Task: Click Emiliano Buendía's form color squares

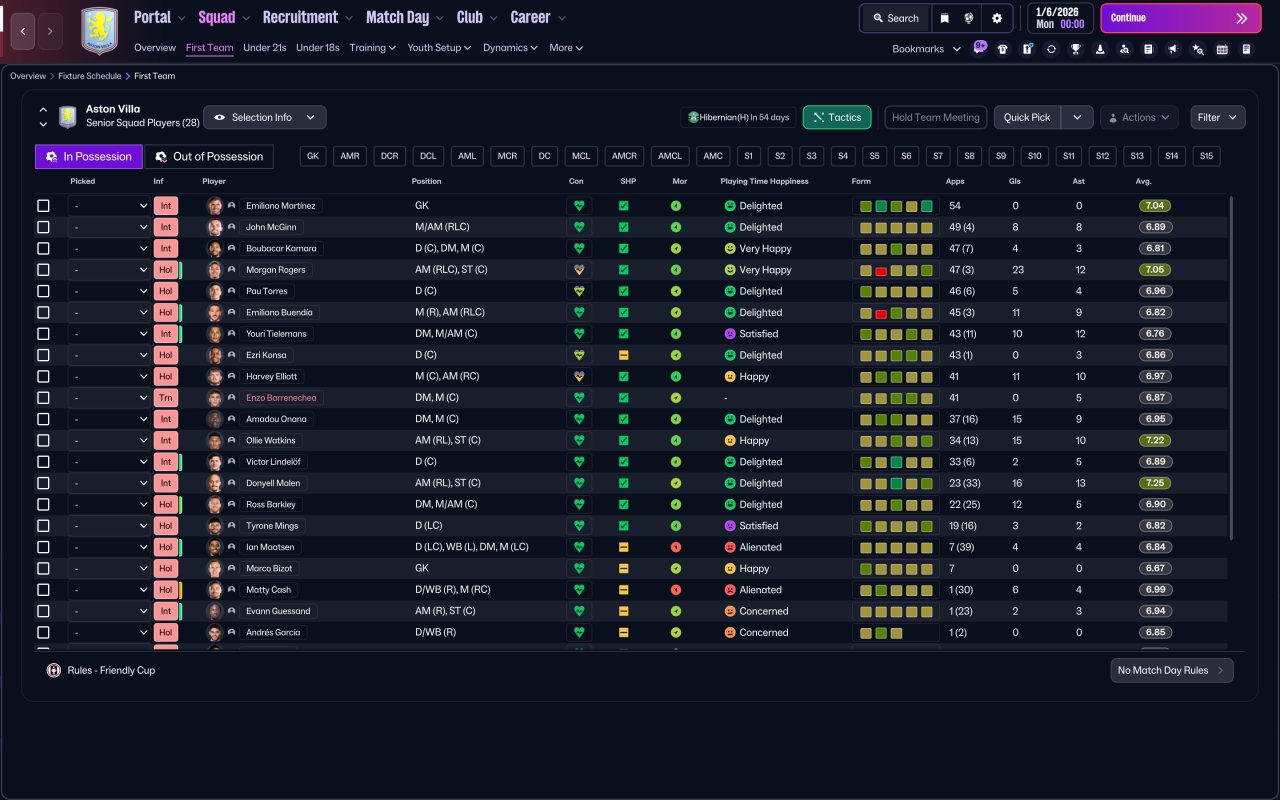Action: tap(895, 312)
